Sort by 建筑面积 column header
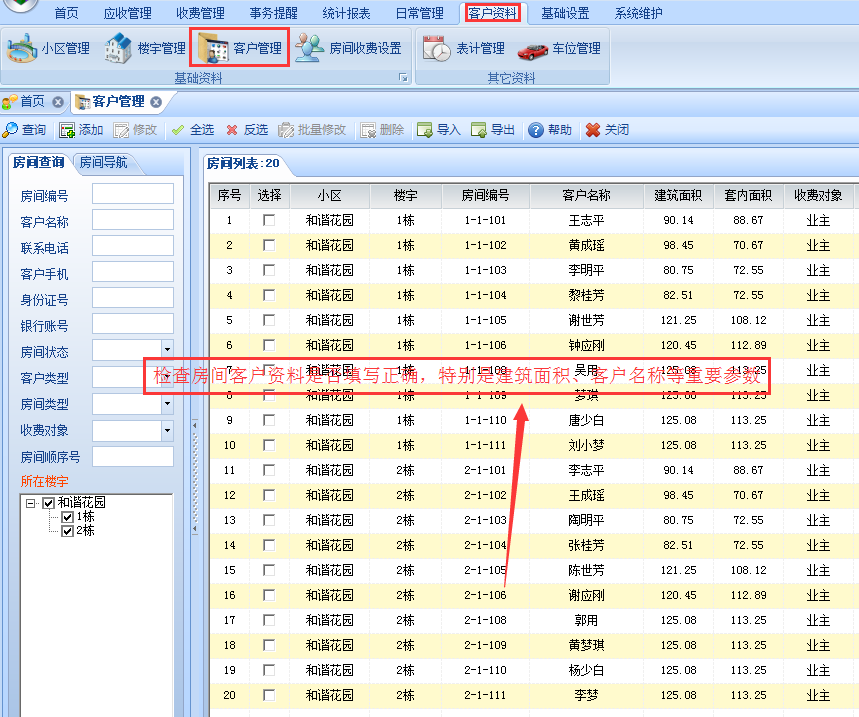Screen dimensions: 859x717 678,196
